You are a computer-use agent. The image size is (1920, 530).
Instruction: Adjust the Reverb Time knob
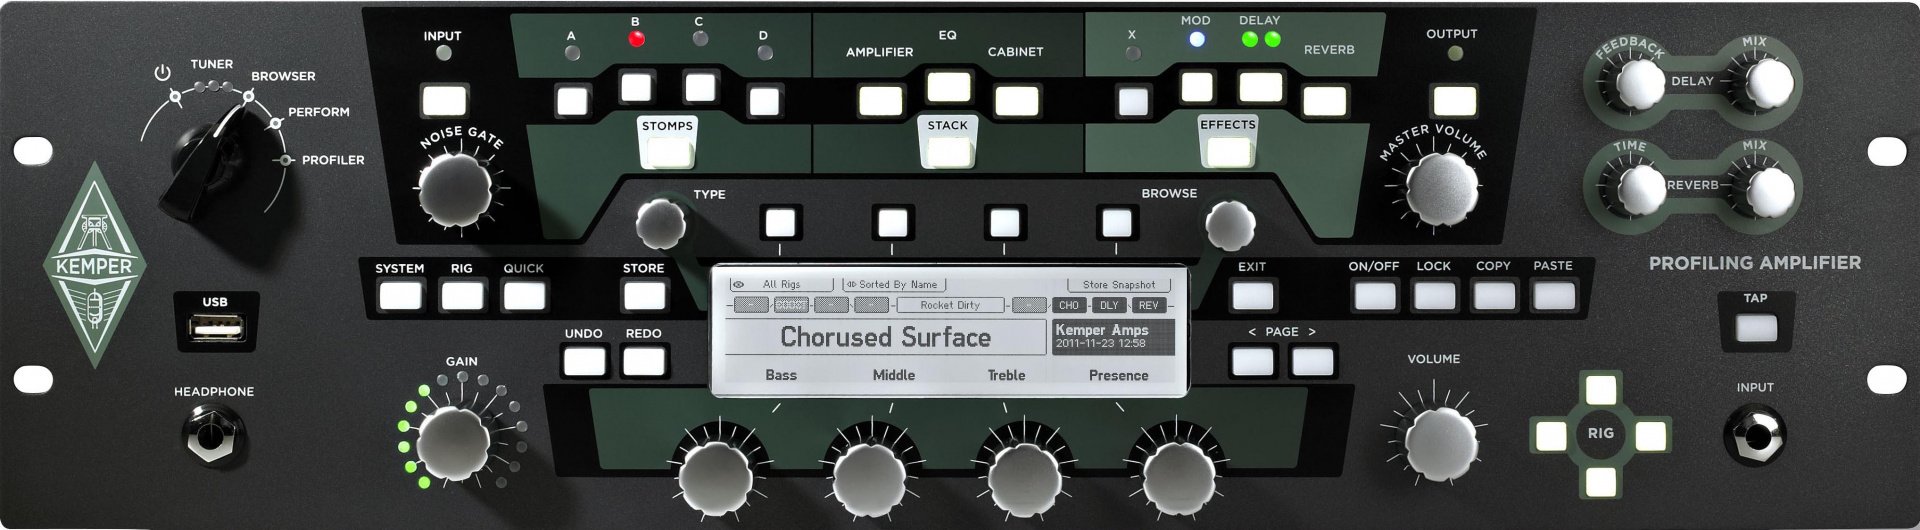pyautogui.click(x=1640, y=190)
